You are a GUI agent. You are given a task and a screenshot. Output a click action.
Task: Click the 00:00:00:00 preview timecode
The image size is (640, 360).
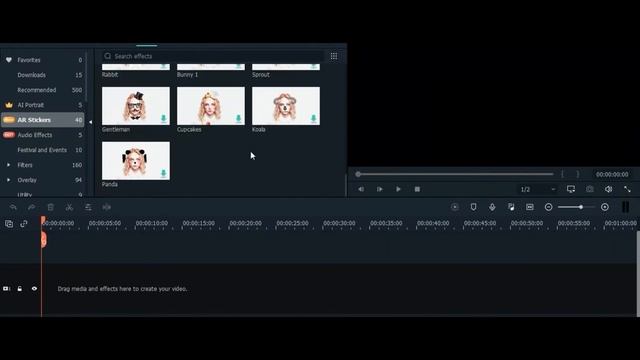[x=612, y=174]
